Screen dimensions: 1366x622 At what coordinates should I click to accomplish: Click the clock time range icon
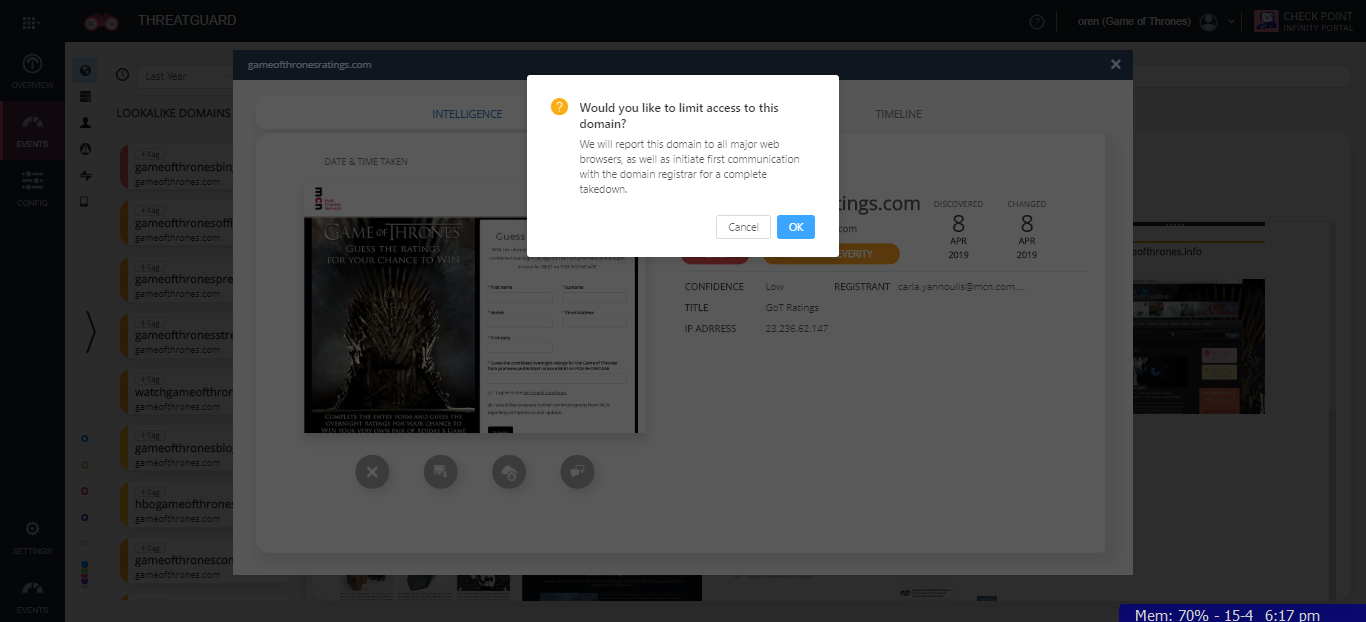pyautogui.click(x=122, y=75)
